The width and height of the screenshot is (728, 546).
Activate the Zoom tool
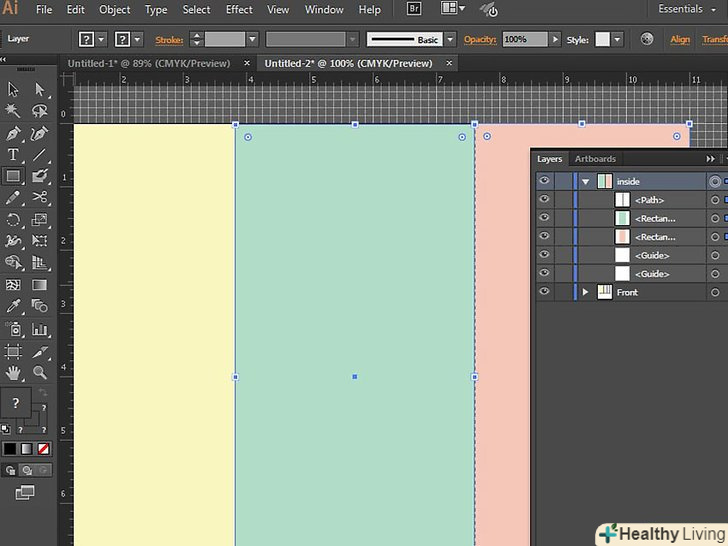[x=40, y=372]
